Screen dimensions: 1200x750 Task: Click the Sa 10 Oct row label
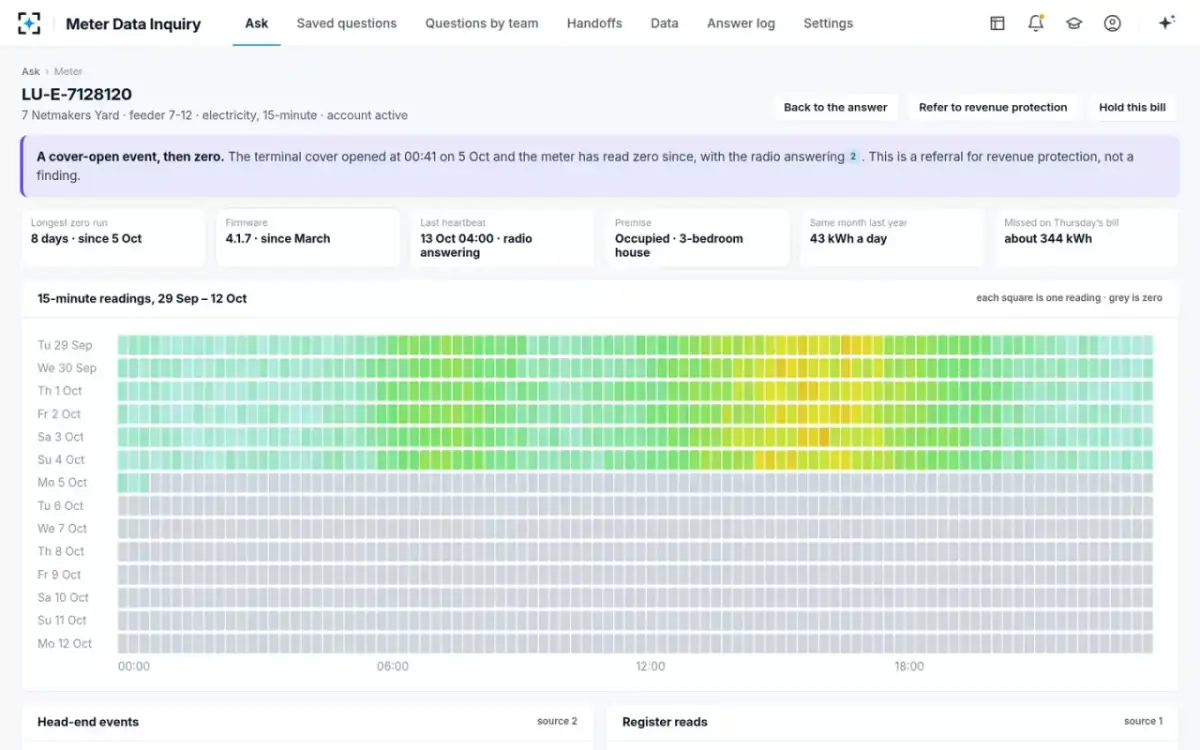coord(63,598)
